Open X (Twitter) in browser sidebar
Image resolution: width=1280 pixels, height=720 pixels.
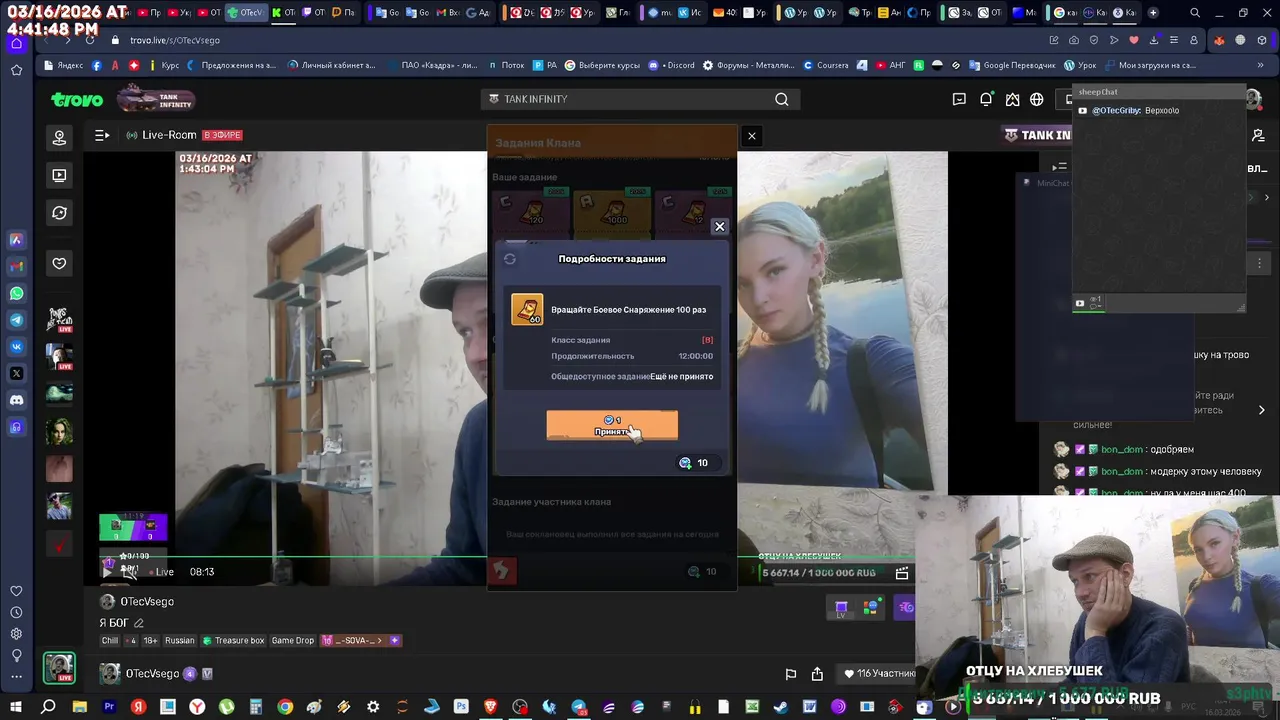[16, 373]
